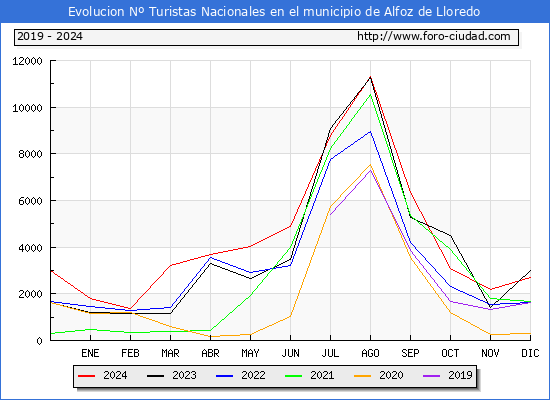Click the 2024 line peak at AGO
Image resolution: width=550 pixels, height=400 pixels.
370,77
